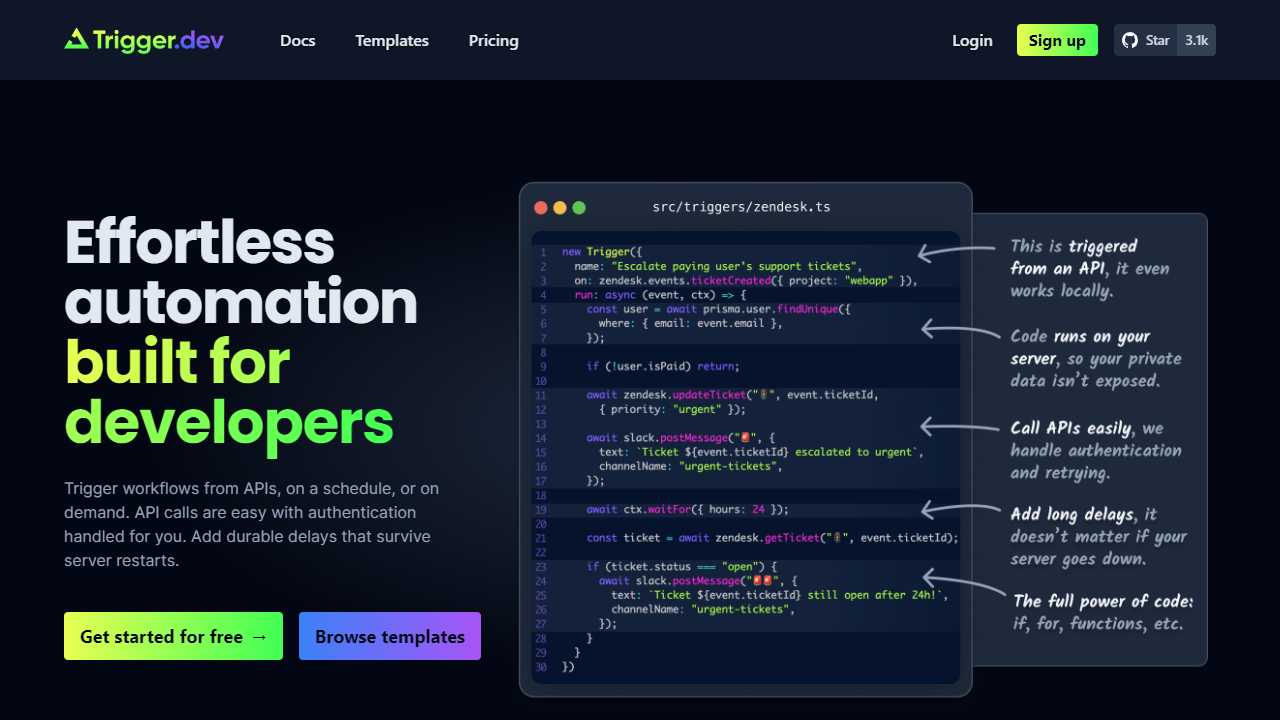This screenshot has height=720, width=1280.
Task: Go to the Pricing page
Action: 494,41
